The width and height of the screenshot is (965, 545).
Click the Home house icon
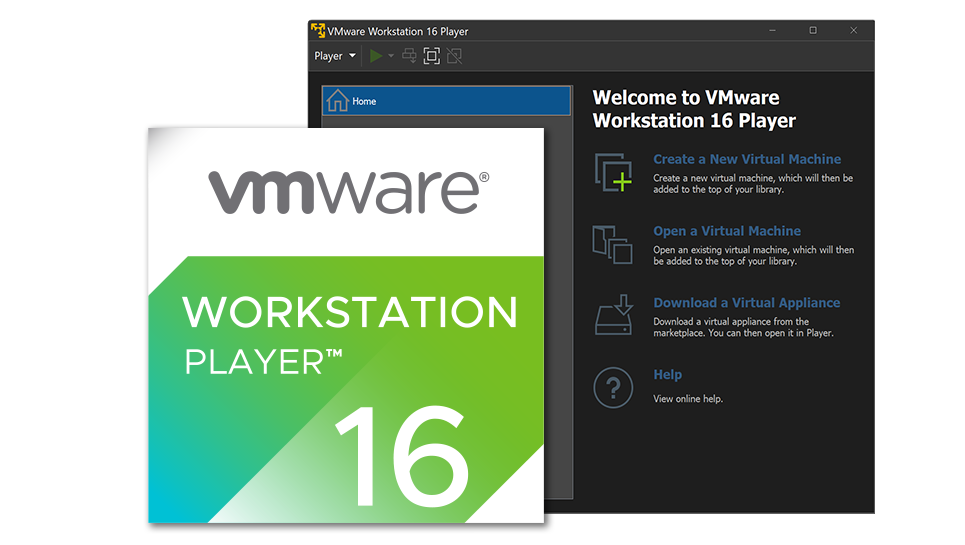pyautogui.click(x=337, y=100)
